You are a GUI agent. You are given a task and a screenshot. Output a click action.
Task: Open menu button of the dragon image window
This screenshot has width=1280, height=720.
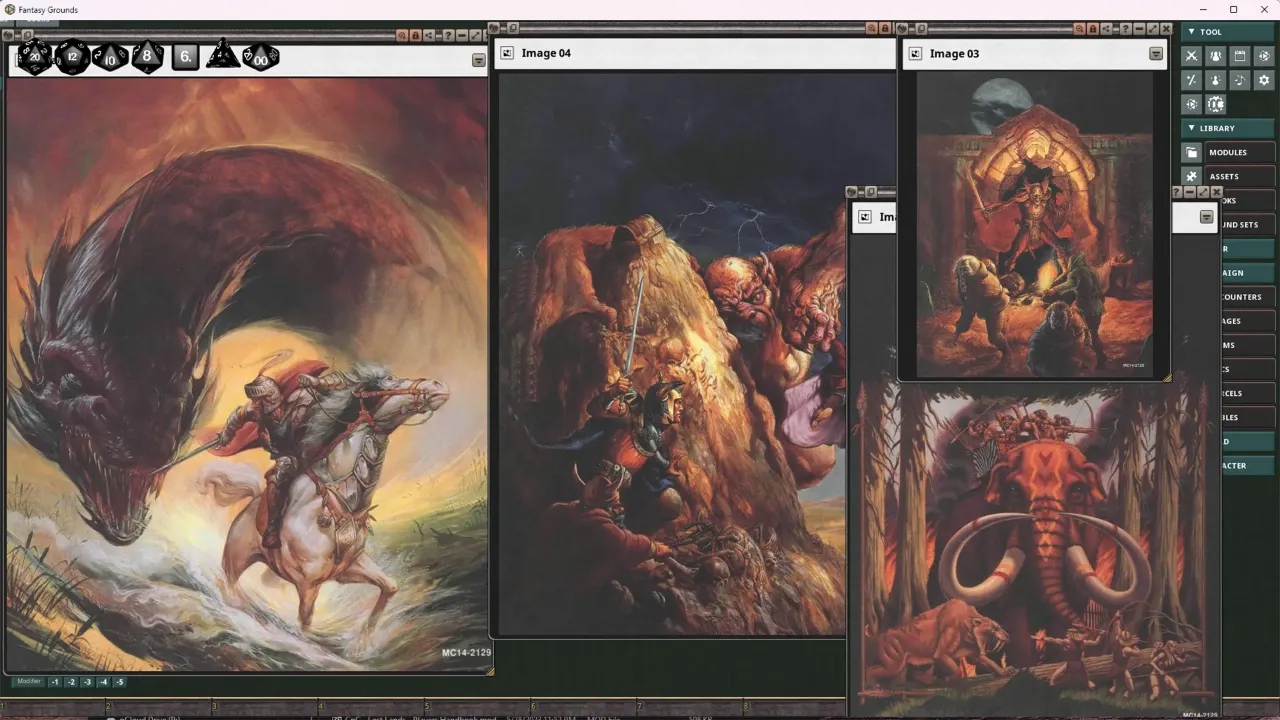tap(478, 60)
